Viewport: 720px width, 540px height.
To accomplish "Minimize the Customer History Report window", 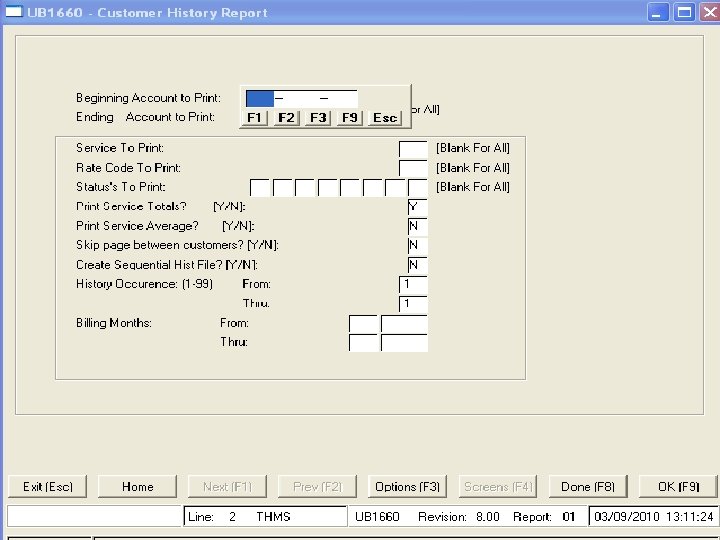I will 658,12.
